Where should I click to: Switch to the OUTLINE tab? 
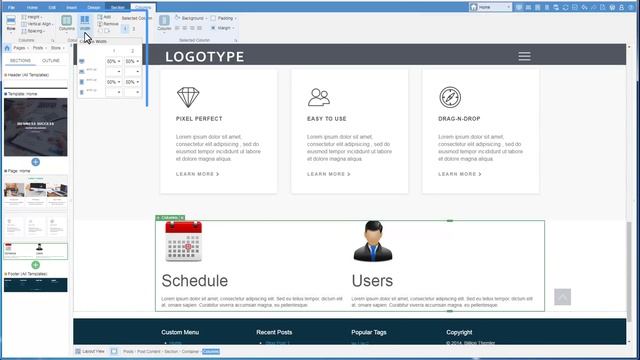[x=51, y=60]
